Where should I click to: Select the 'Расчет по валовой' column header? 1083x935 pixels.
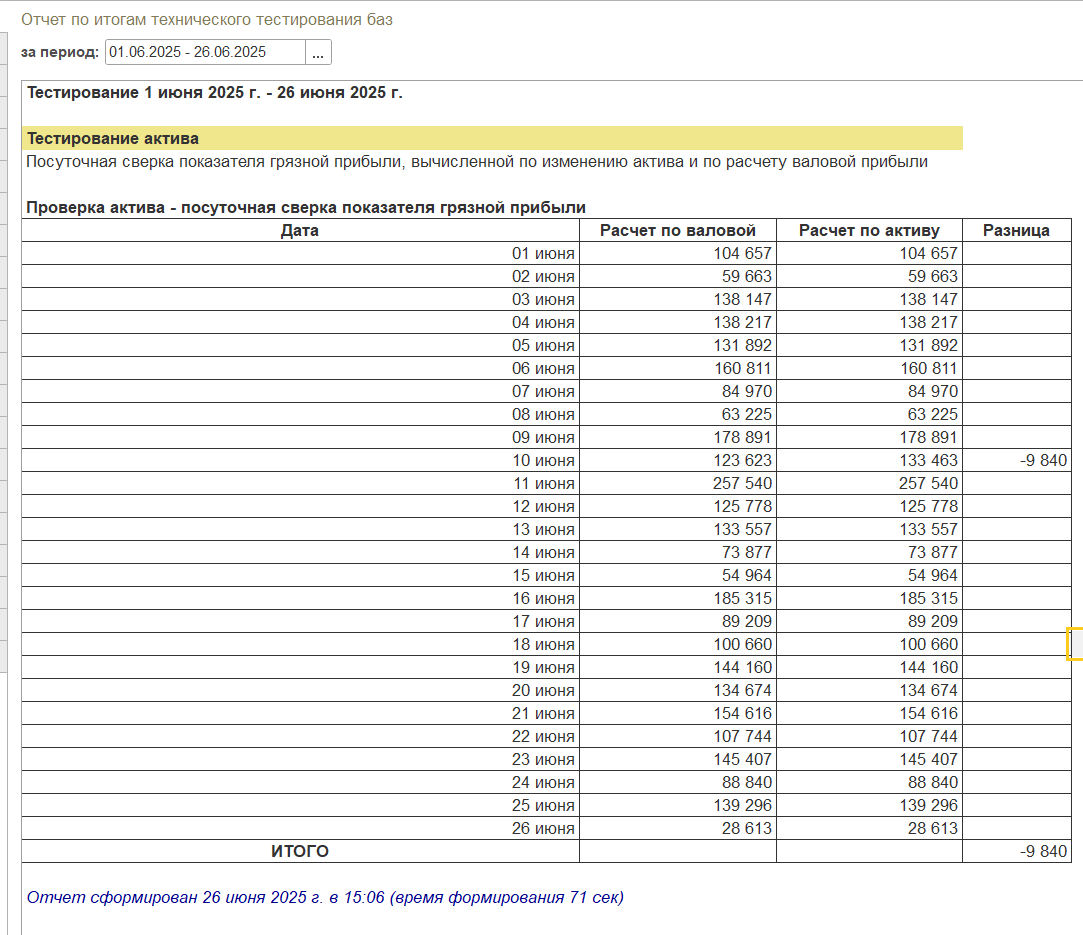click(x=678, y=231)
